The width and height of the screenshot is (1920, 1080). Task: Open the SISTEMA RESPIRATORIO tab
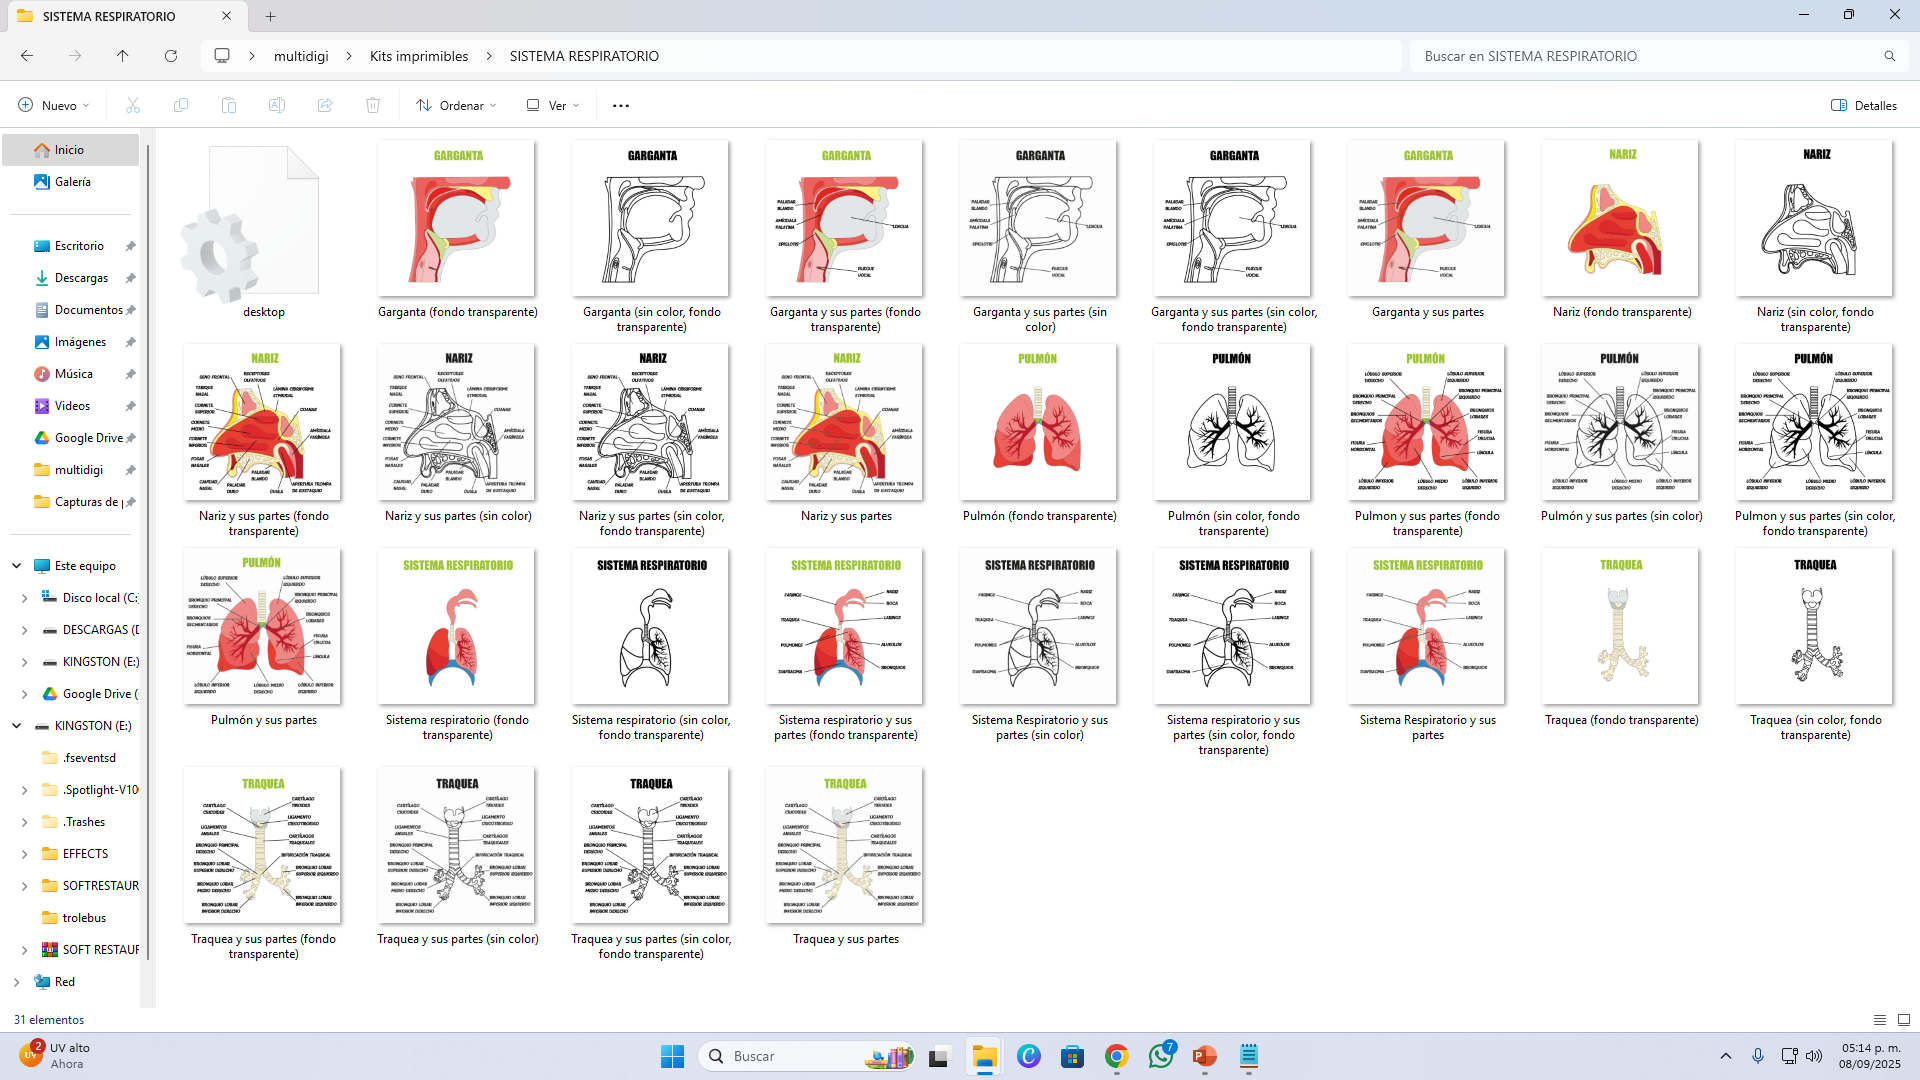pos(110,16)
